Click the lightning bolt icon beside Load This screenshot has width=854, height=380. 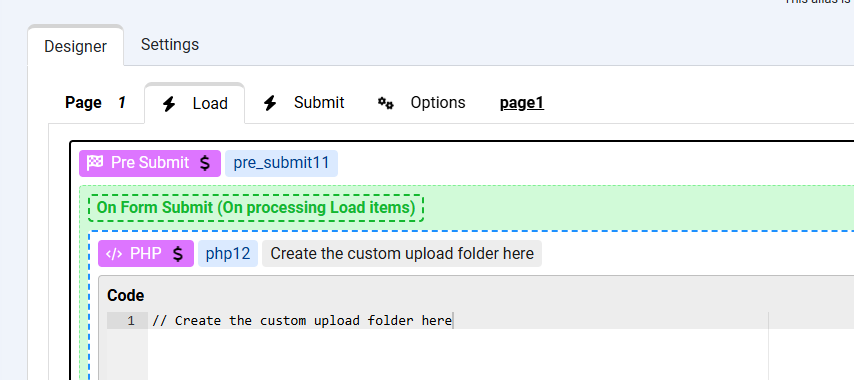169,103
